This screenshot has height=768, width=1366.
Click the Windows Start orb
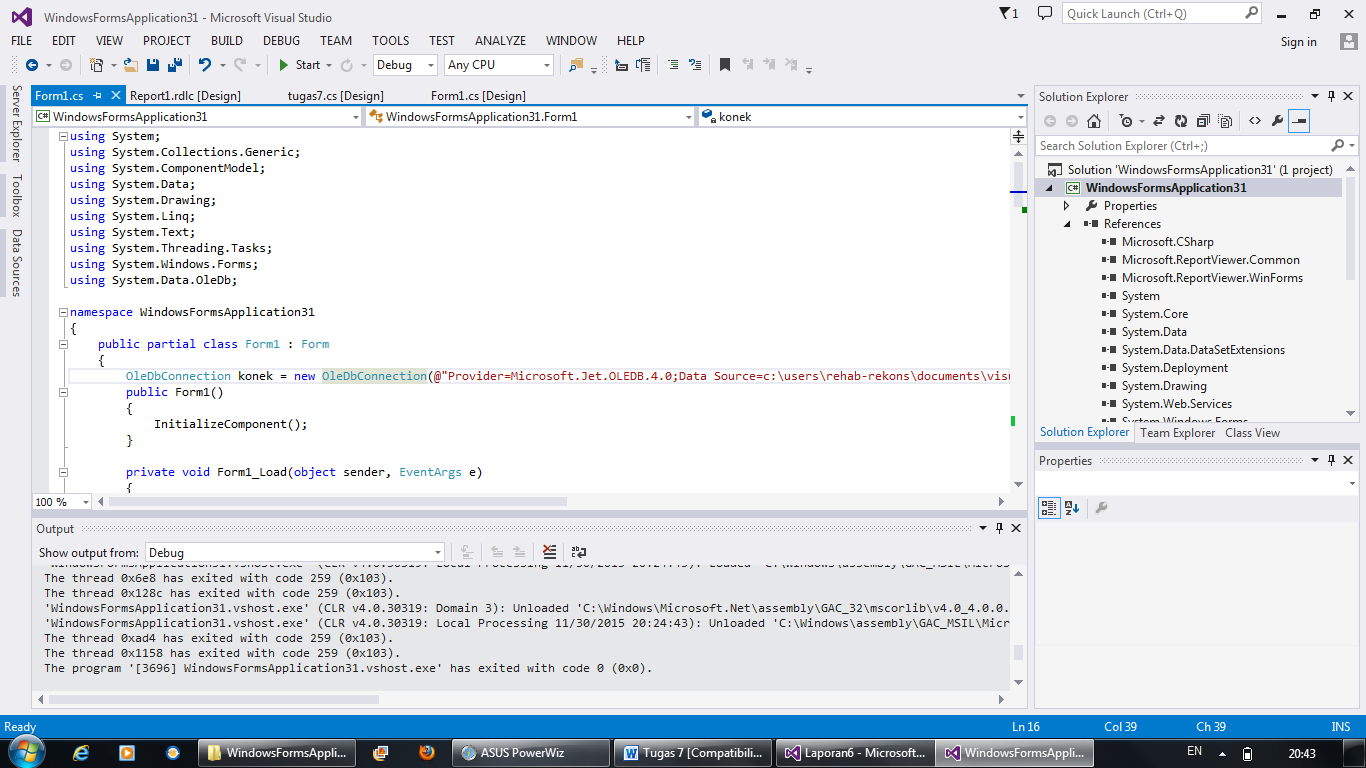click(26, 751)
